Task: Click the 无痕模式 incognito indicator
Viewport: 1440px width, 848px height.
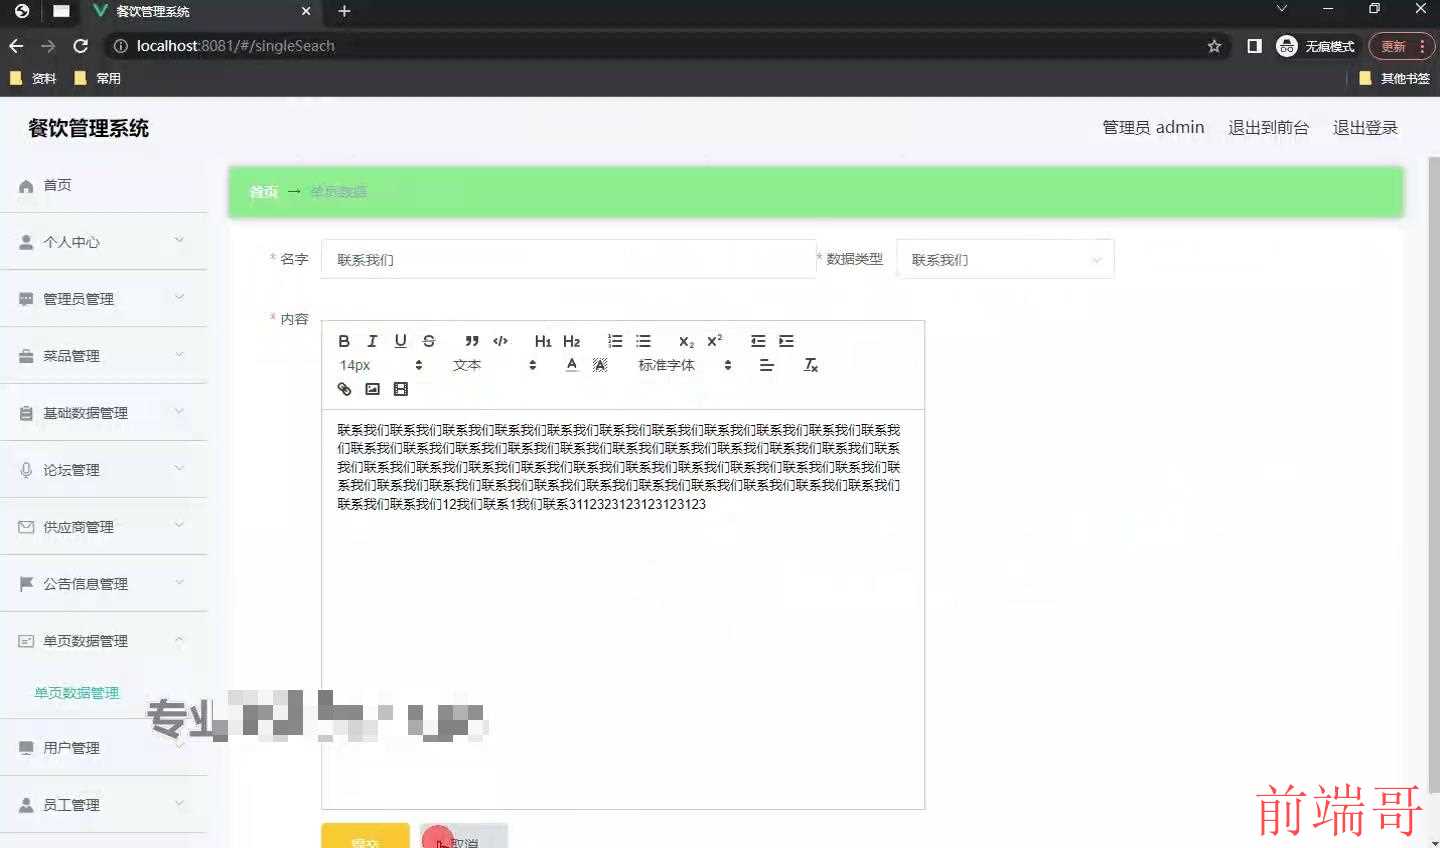Action: (1316, 46)
